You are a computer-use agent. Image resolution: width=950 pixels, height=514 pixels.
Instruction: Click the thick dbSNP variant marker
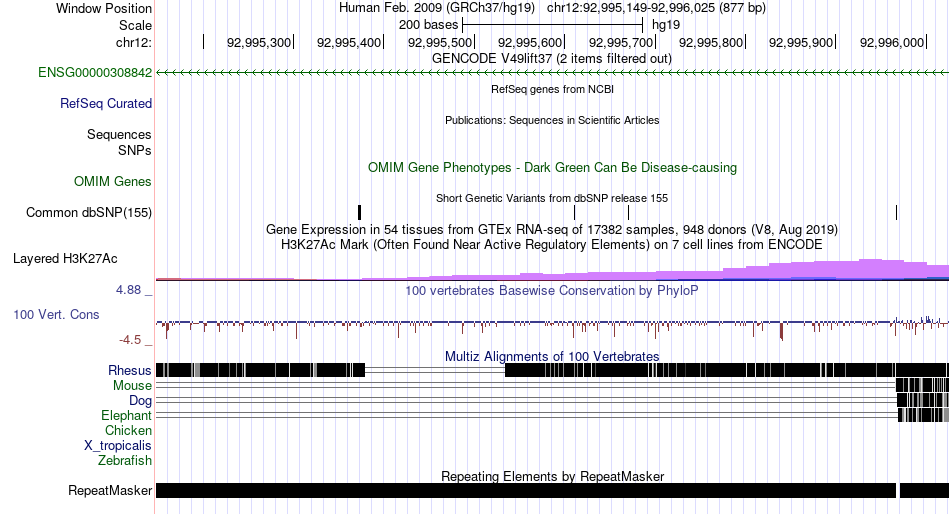coord(359,213)
